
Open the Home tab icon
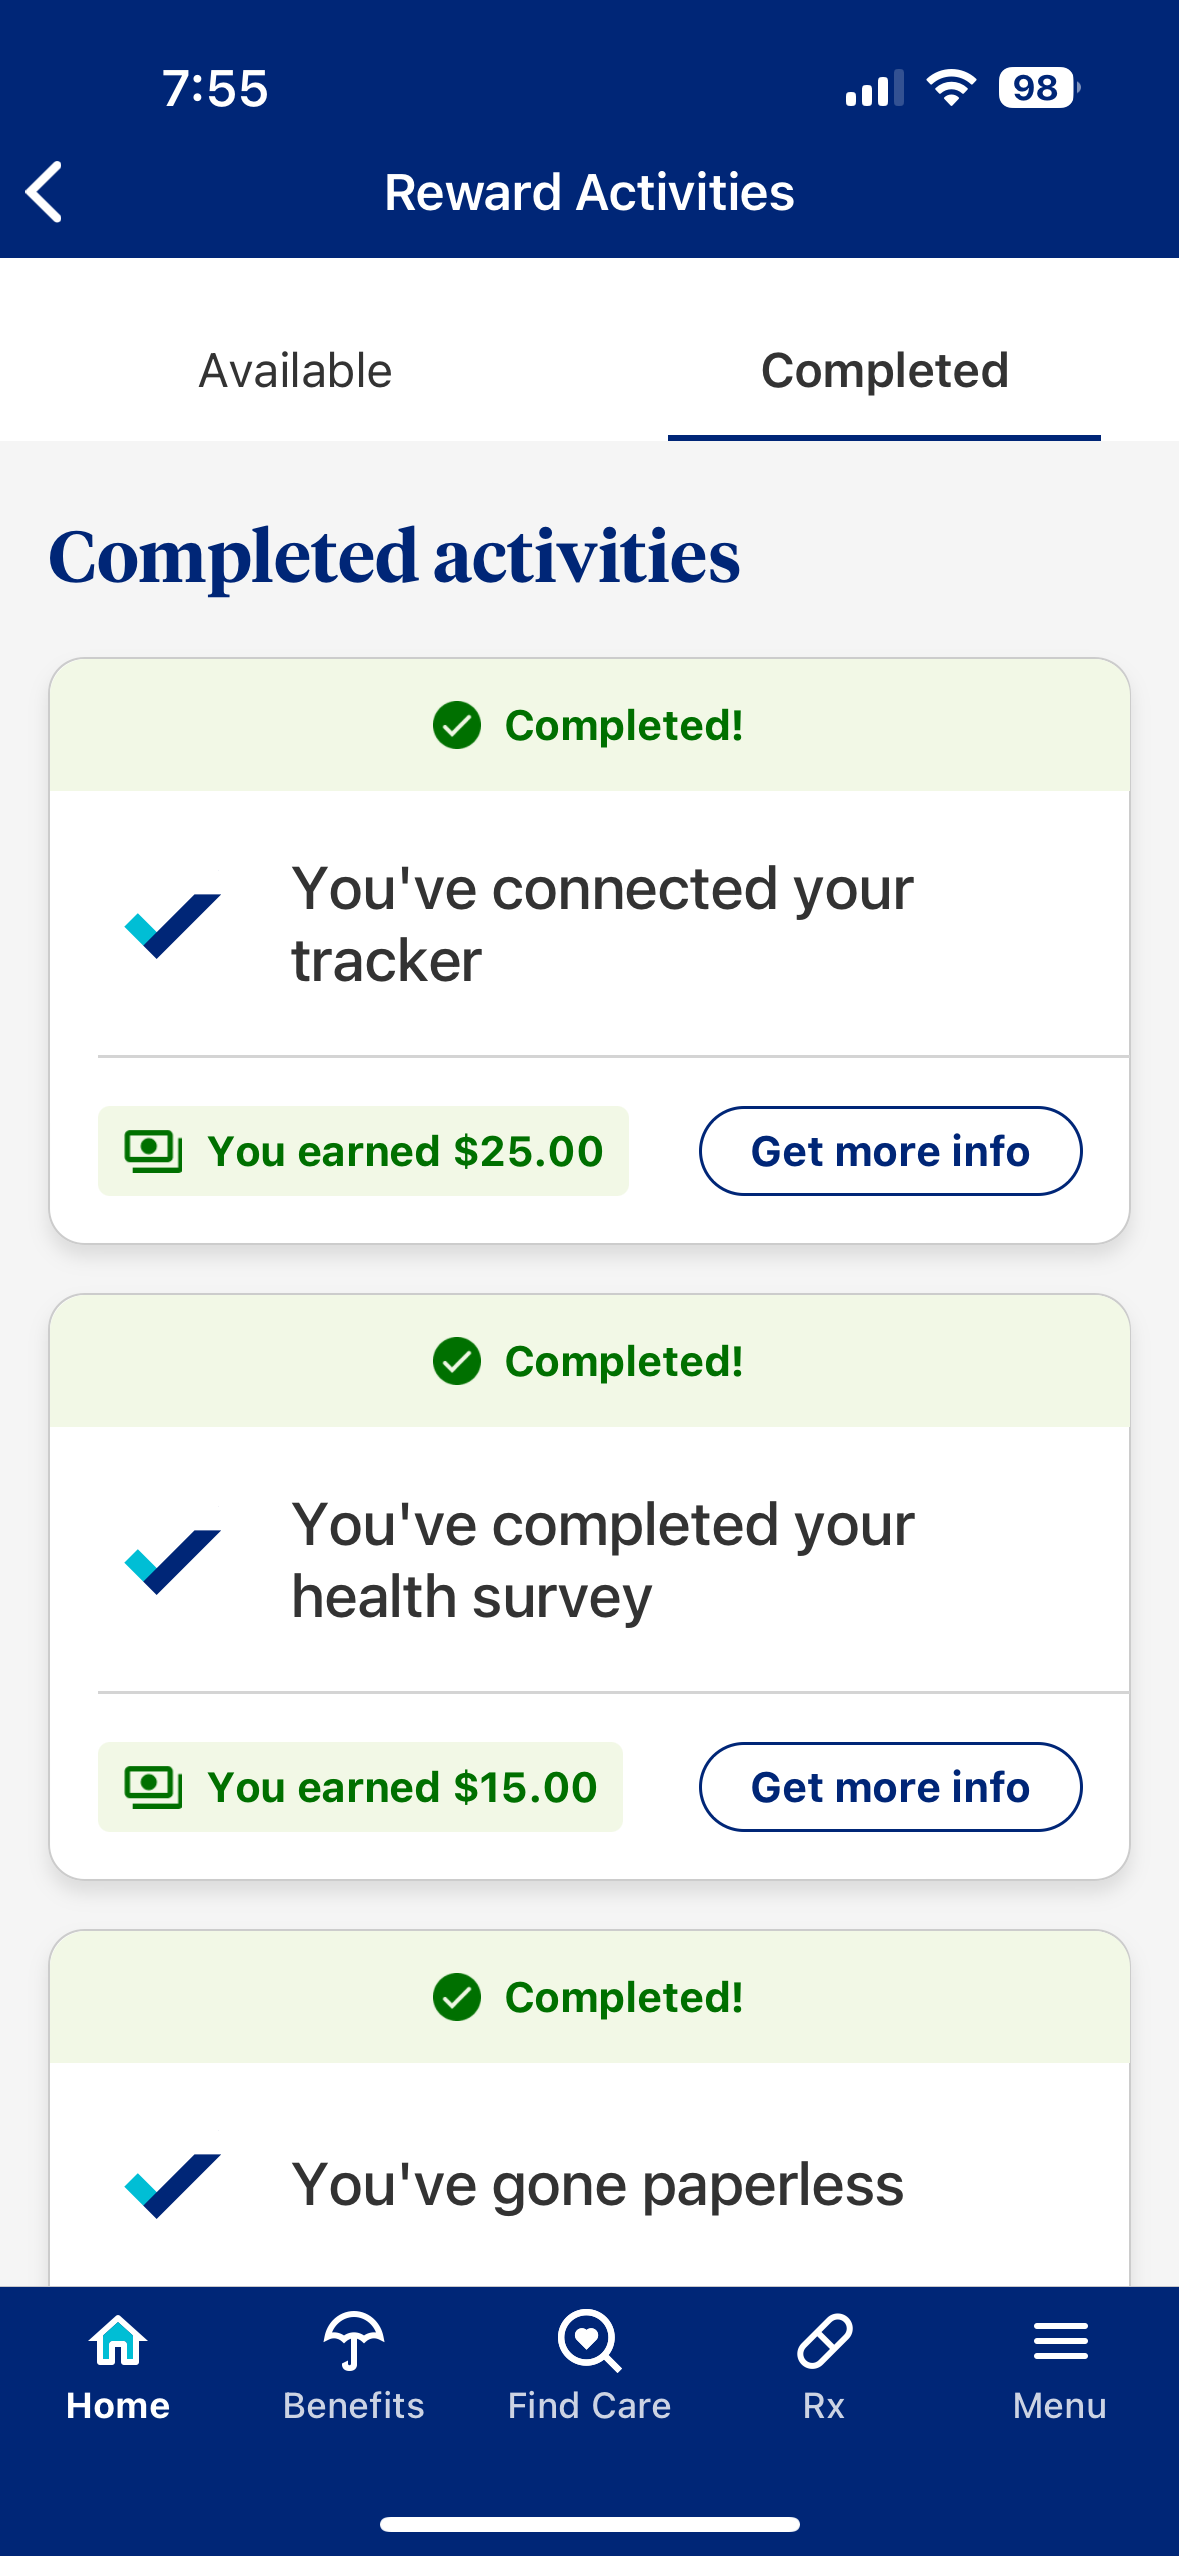click(x=118, y=2341)
